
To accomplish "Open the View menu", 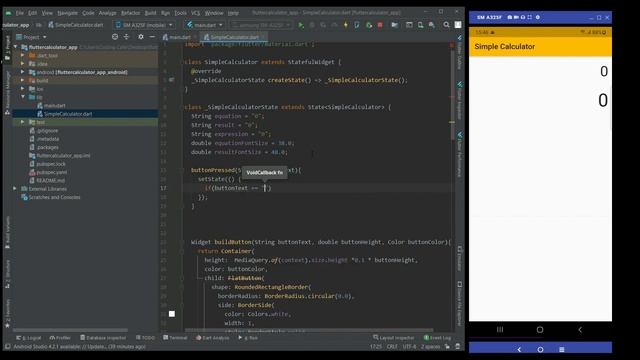I will pos(47,13).
